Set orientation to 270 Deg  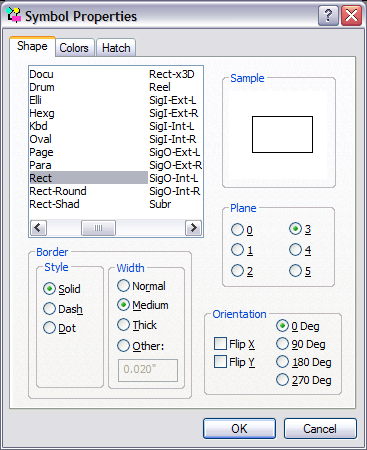tap(304, 380)
